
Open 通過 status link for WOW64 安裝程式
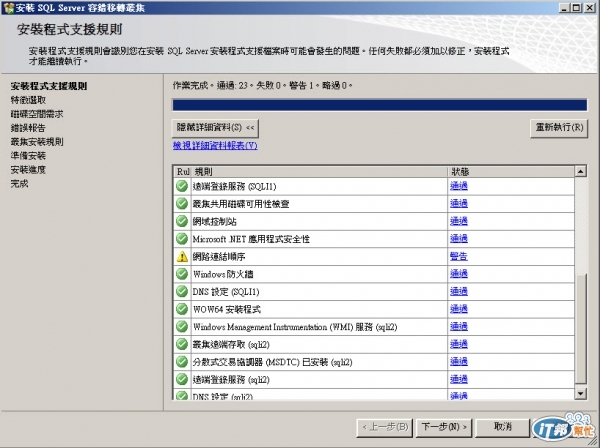(x=459, y=309)
